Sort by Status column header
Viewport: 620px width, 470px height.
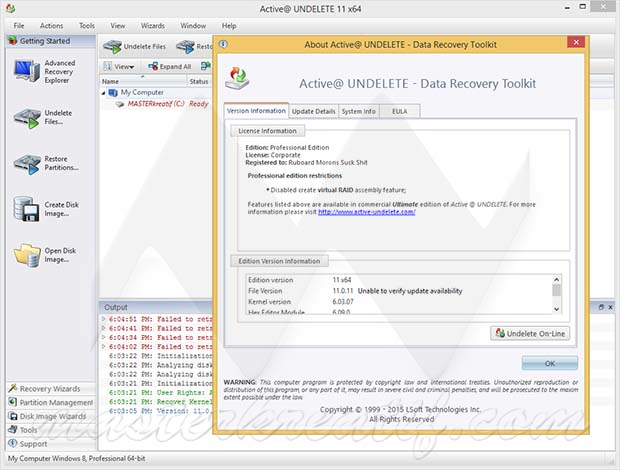[x=199, y=81]
